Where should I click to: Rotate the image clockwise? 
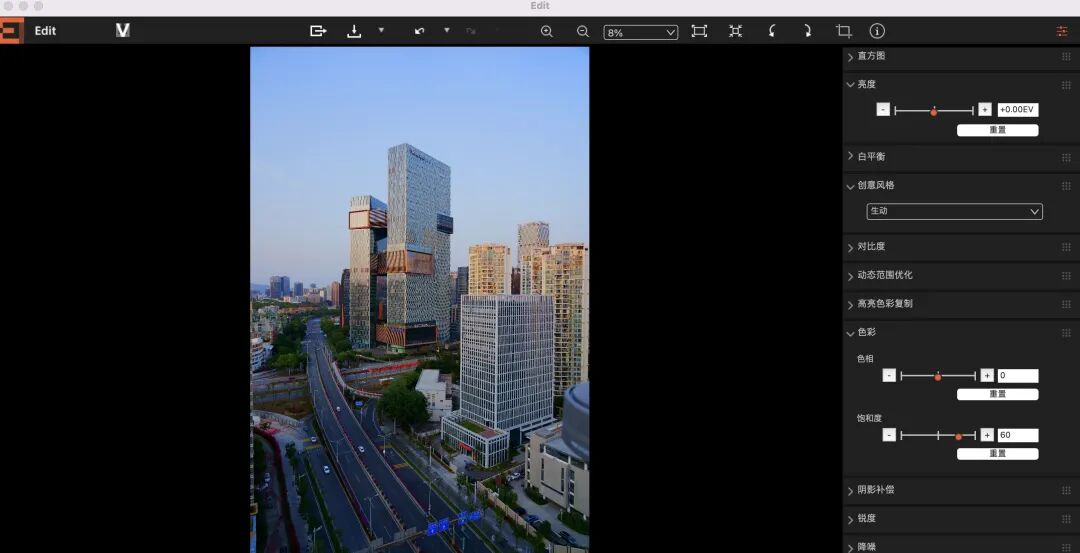click(807, 31)
